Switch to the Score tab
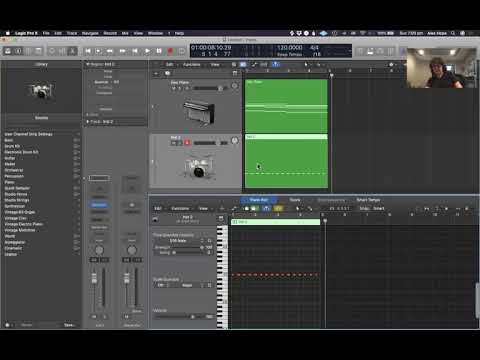This screenshot has width=480, height=360. [295, 200]
